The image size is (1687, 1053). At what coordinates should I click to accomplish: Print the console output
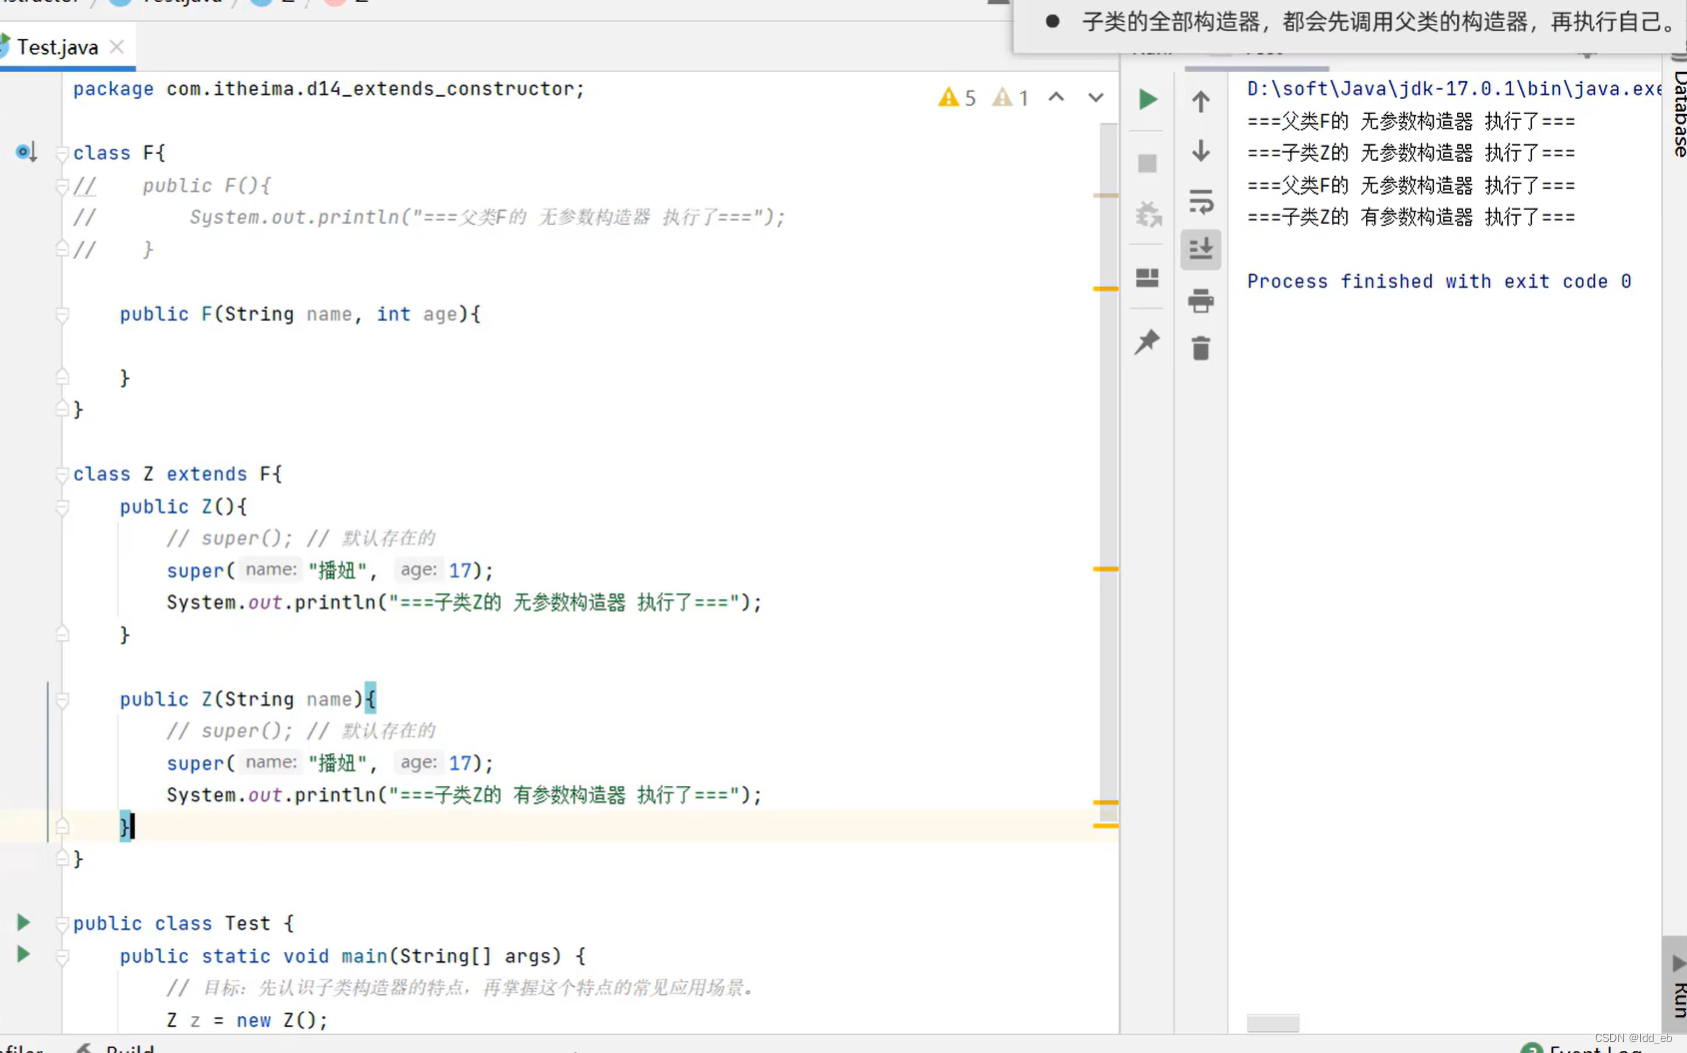pos(1200,300)
